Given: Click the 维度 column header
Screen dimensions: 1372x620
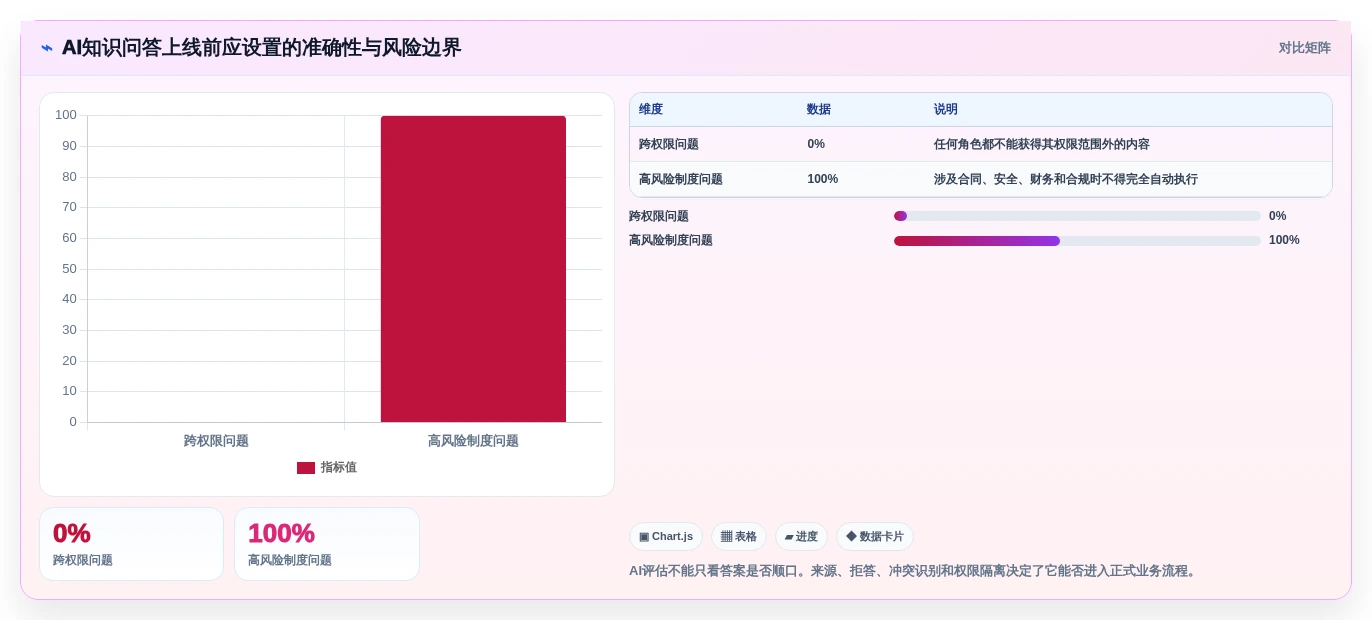Looking at the screenshot, I should [651, 110].
